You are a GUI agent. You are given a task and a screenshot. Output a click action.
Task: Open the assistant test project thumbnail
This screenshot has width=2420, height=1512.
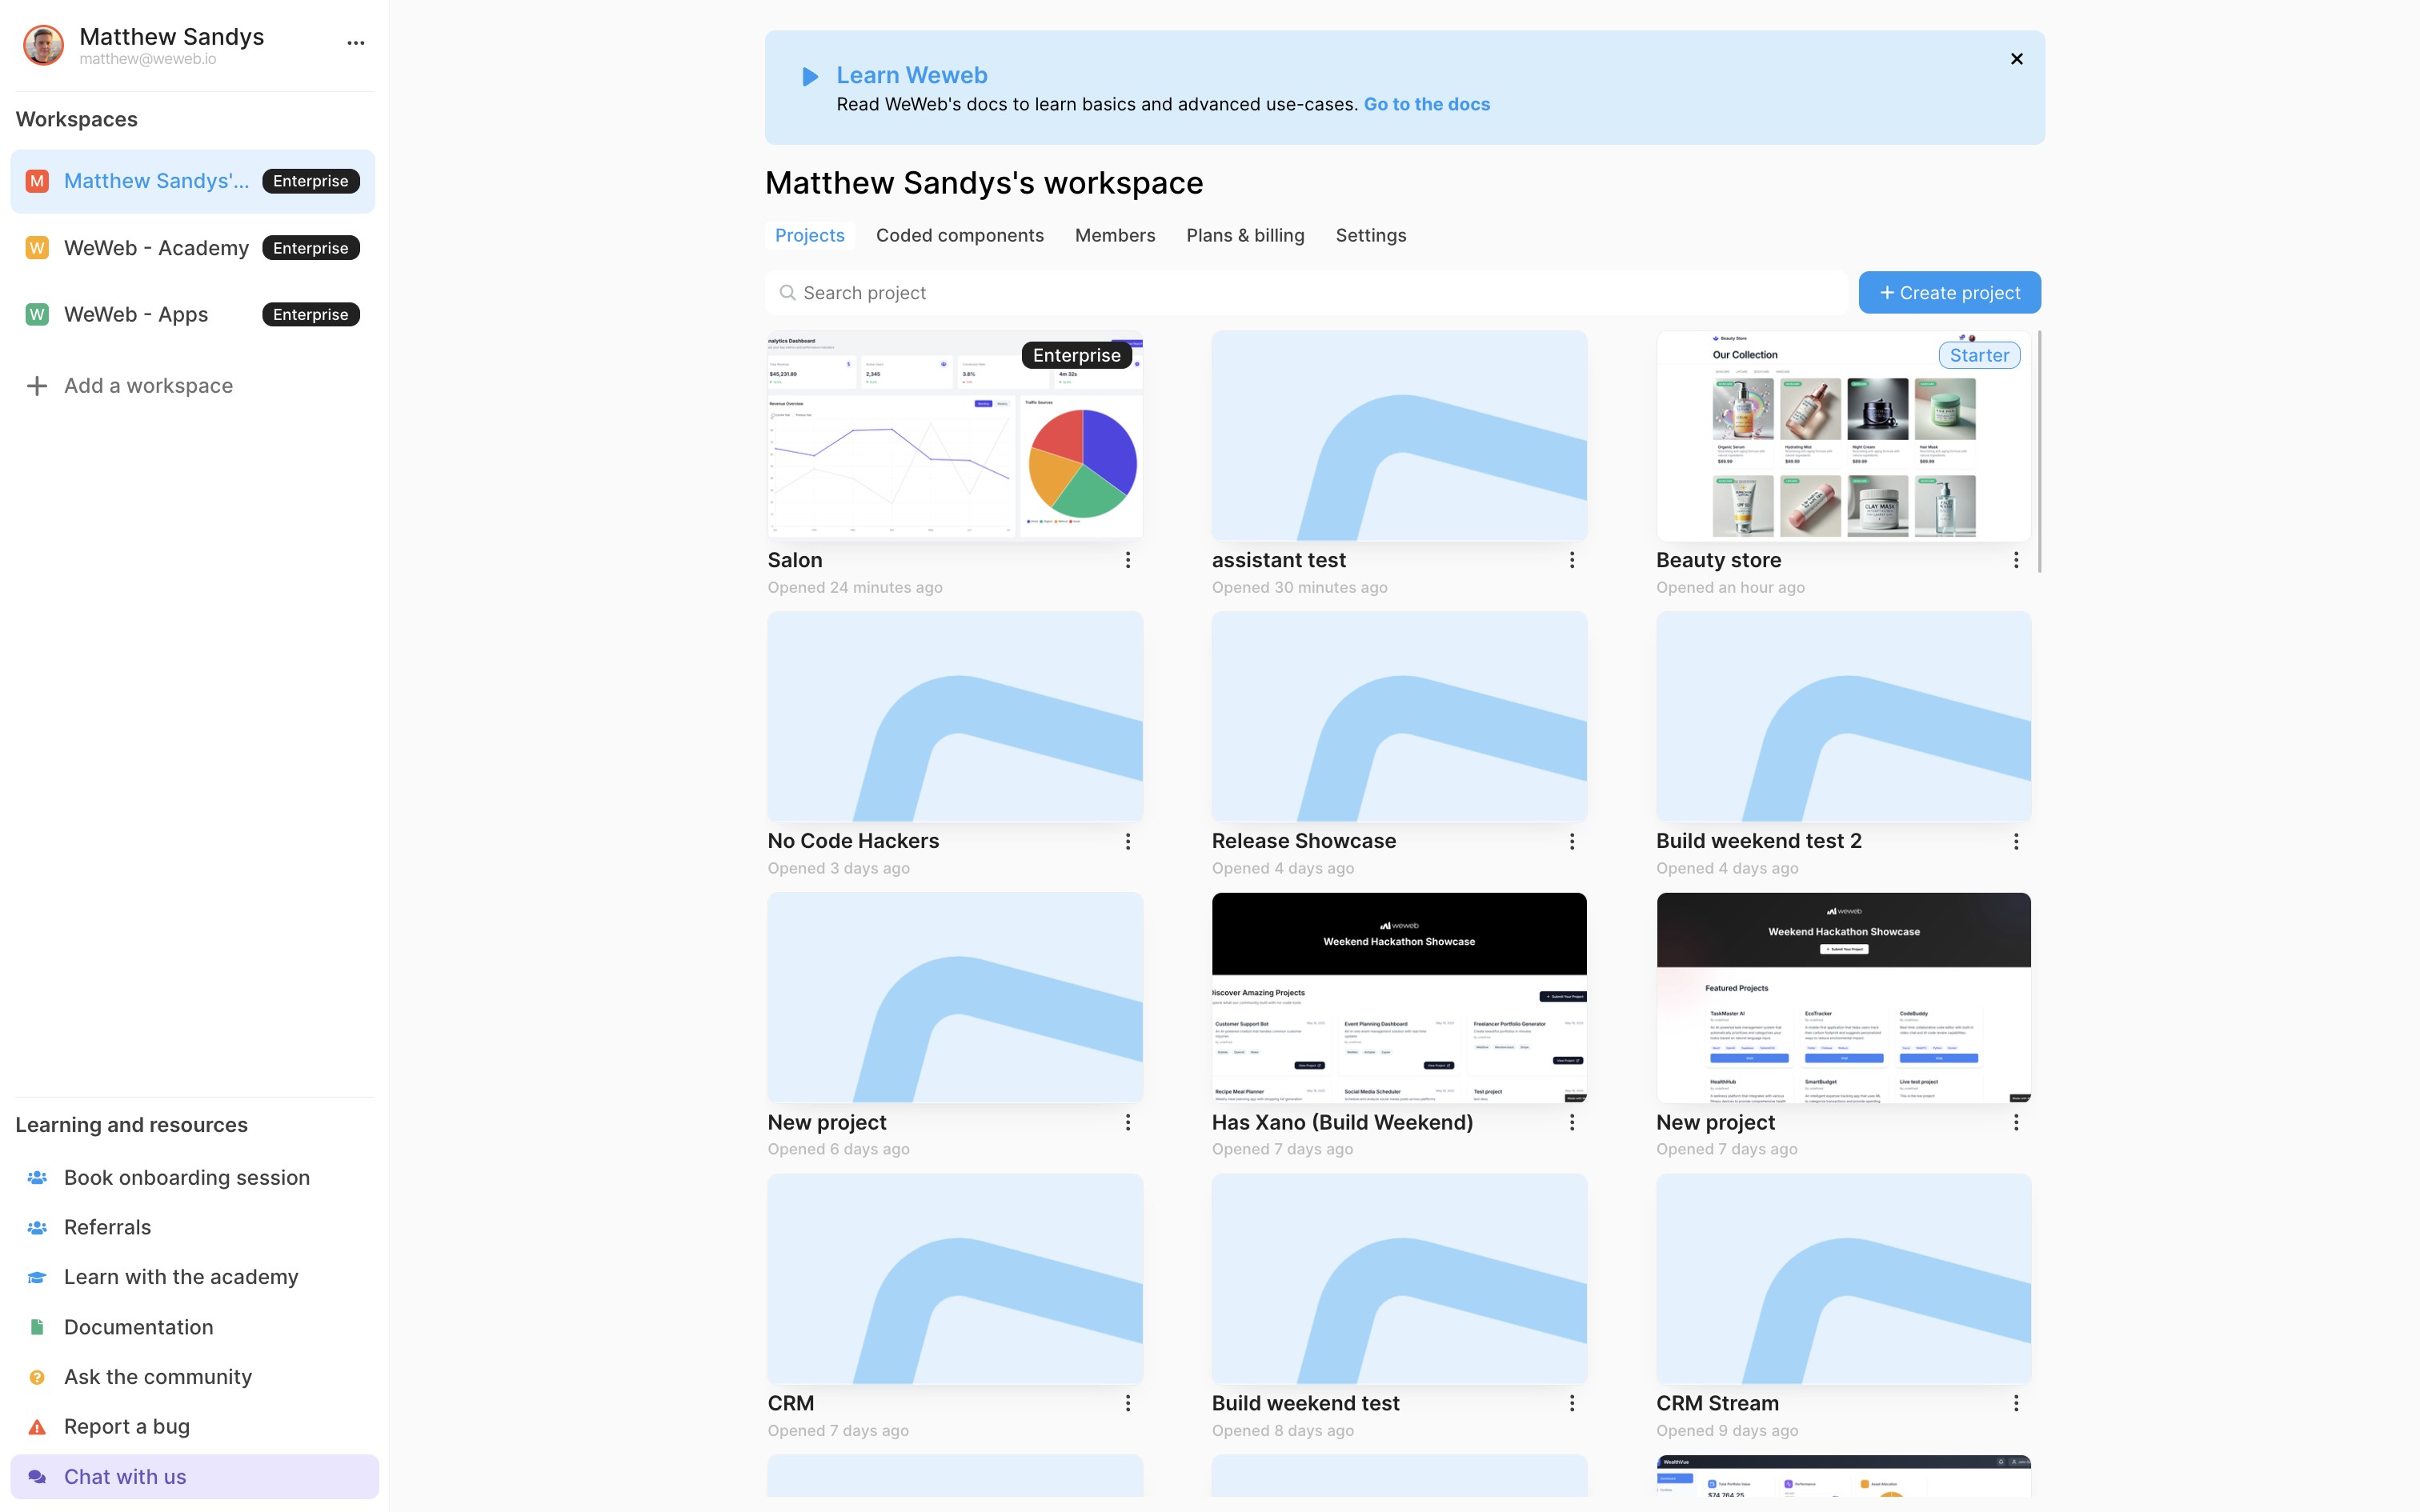(x=1399, y=436)
